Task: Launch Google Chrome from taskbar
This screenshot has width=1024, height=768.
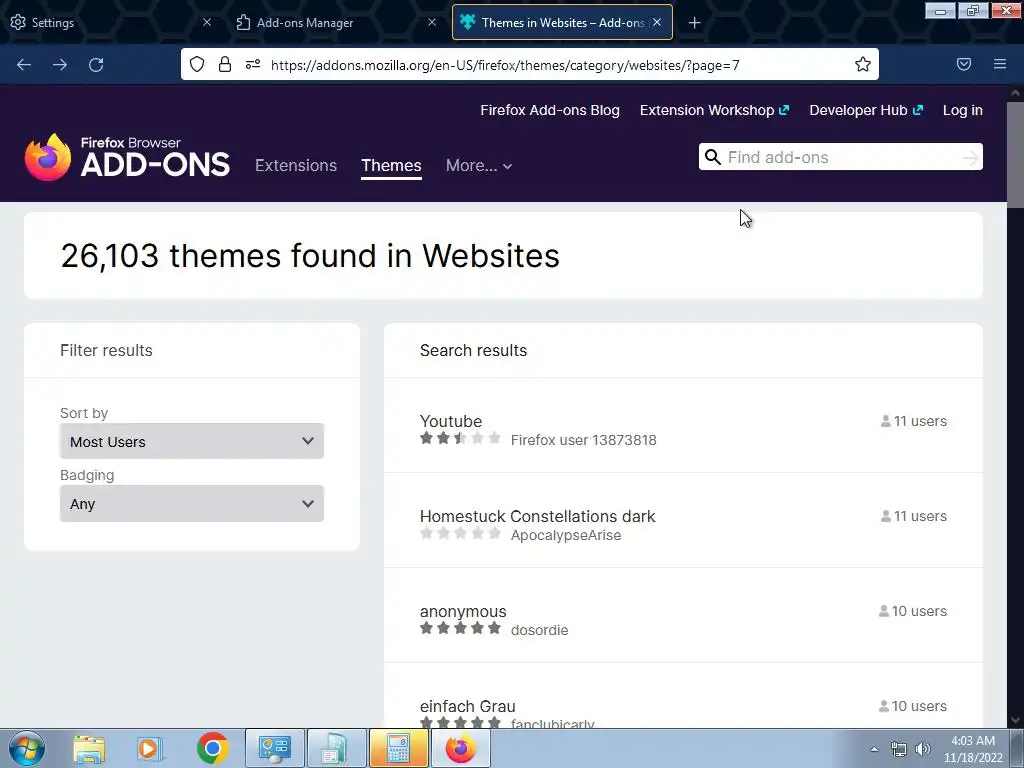Action: pyautogui.click(x=212, y=748)
